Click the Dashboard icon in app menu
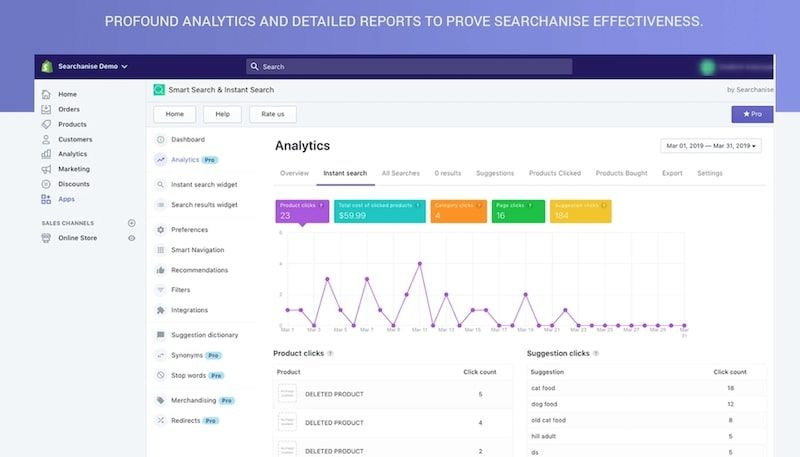 pos(161,139)
